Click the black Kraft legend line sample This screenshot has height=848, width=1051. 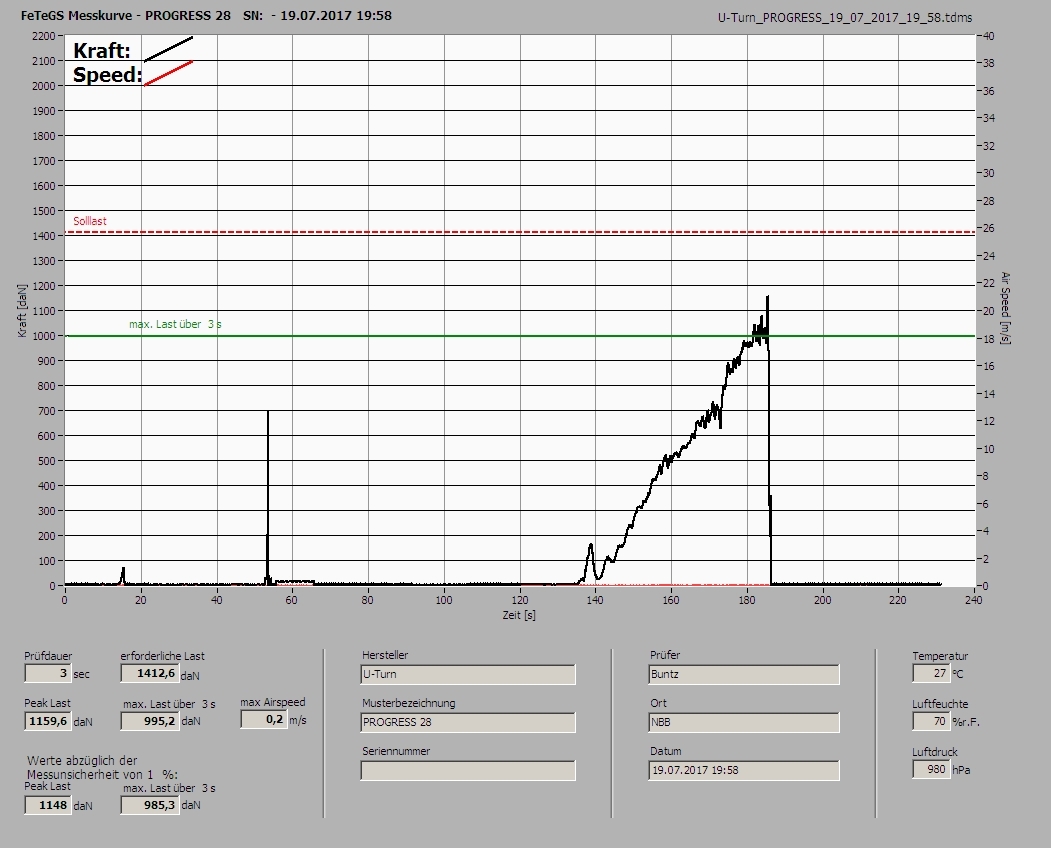[168, 49]
